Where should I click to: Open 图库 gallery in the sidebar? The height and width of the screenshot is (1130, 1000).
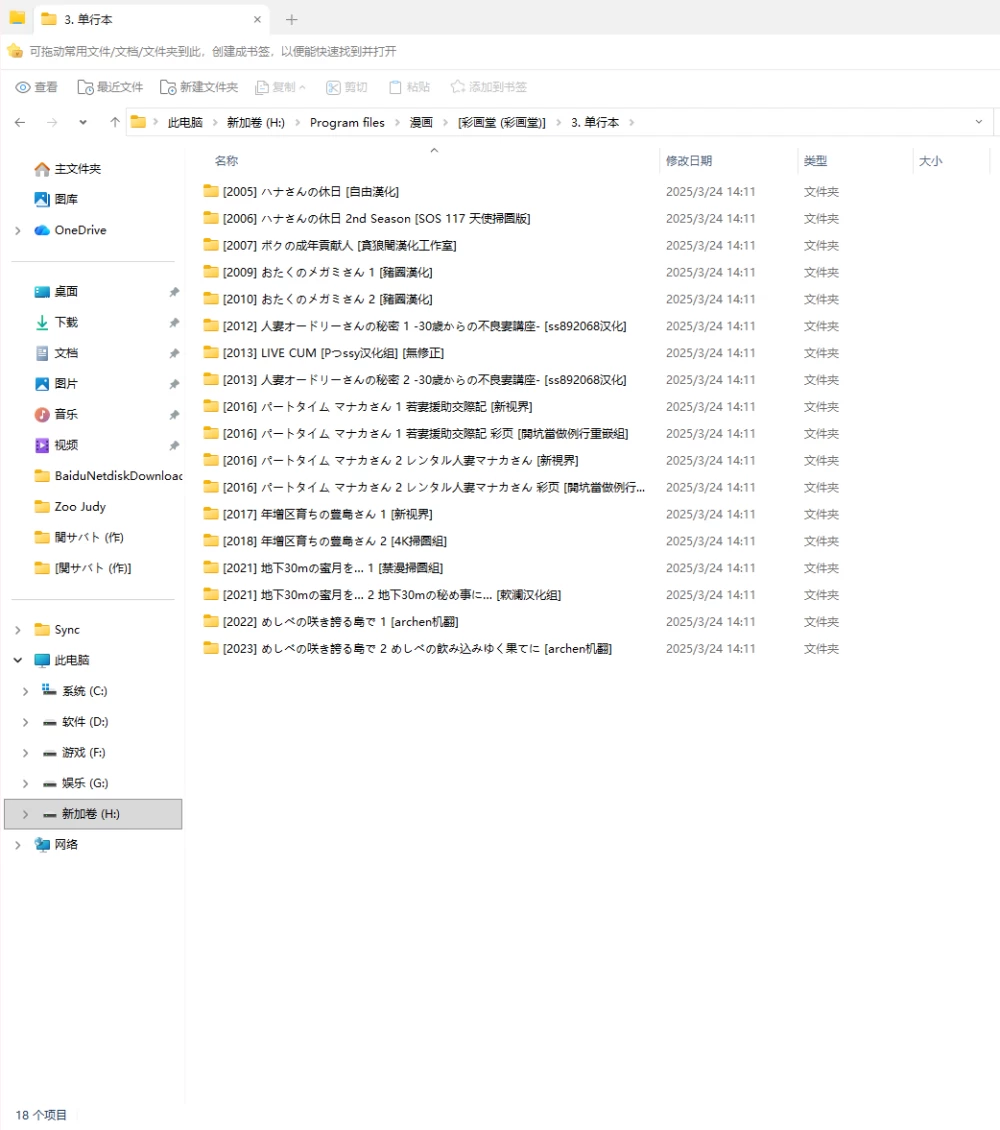tap(56, 200)
